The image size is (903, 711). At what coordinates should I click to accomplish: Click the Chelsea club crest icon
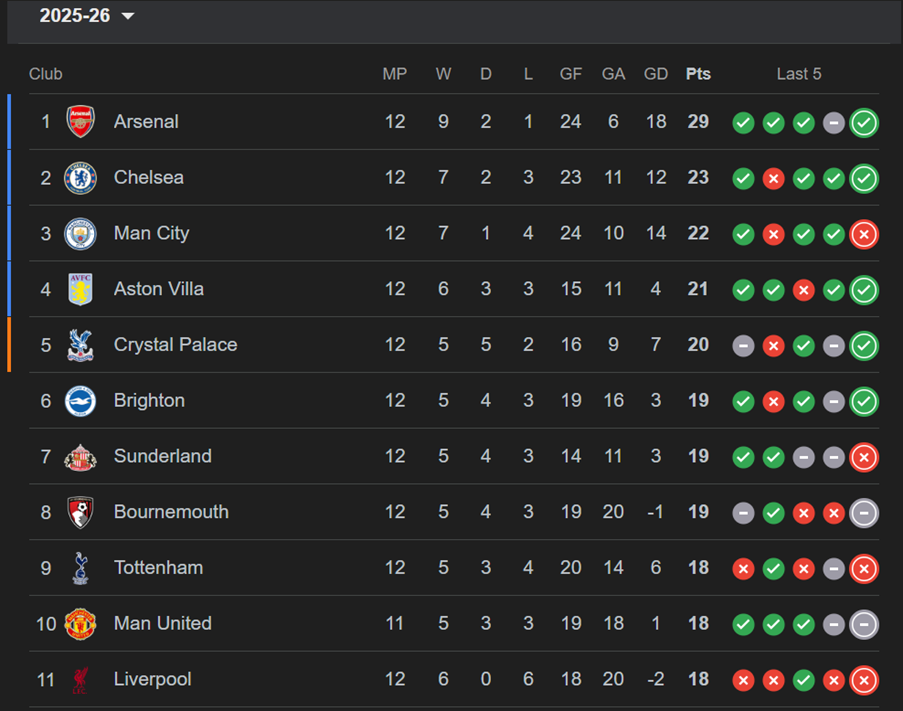pyautogui.click(x=81, y=178)
